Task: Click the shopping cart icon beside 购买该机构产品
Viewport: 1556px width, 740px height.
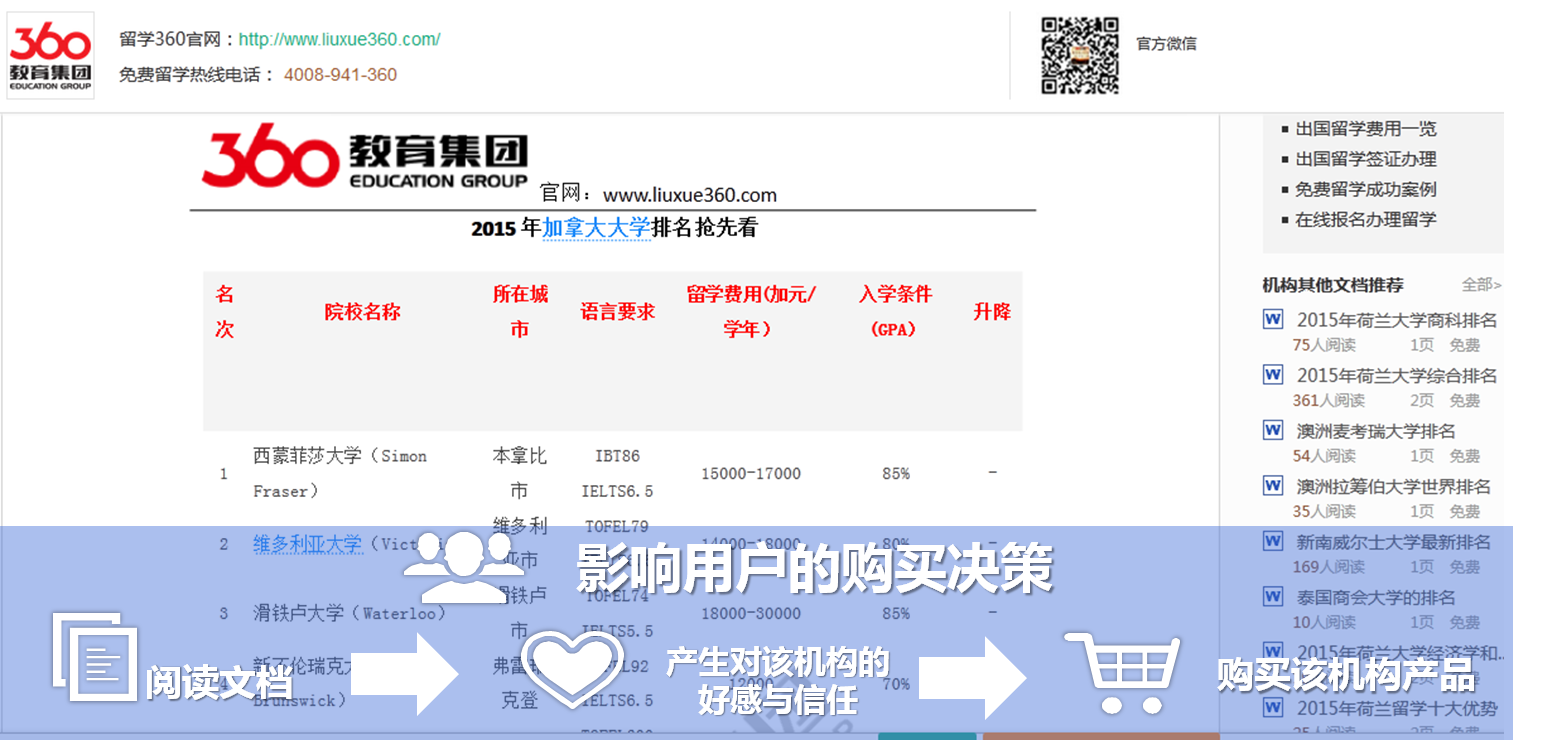Action: [x=1122, y=672]
